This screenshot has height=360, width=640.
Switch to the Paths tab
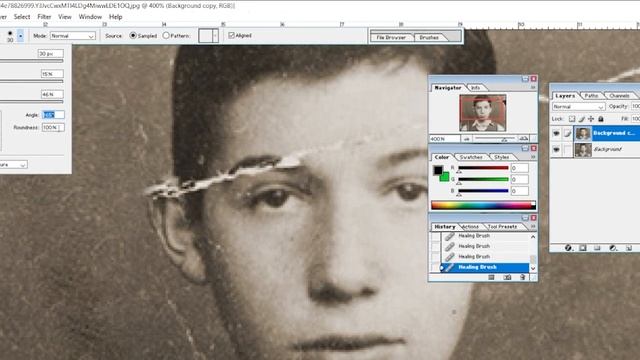tap(591, 96)
